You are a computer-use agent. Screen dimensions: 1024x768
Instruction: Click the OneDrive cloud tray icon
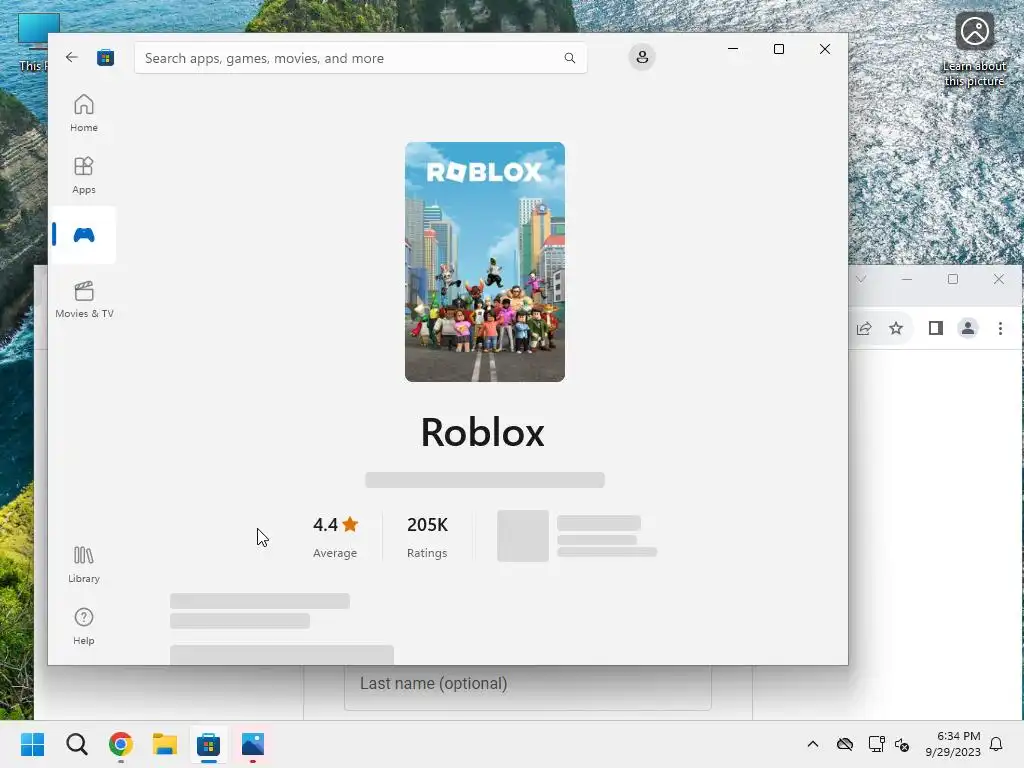click(x=844, y=744)
